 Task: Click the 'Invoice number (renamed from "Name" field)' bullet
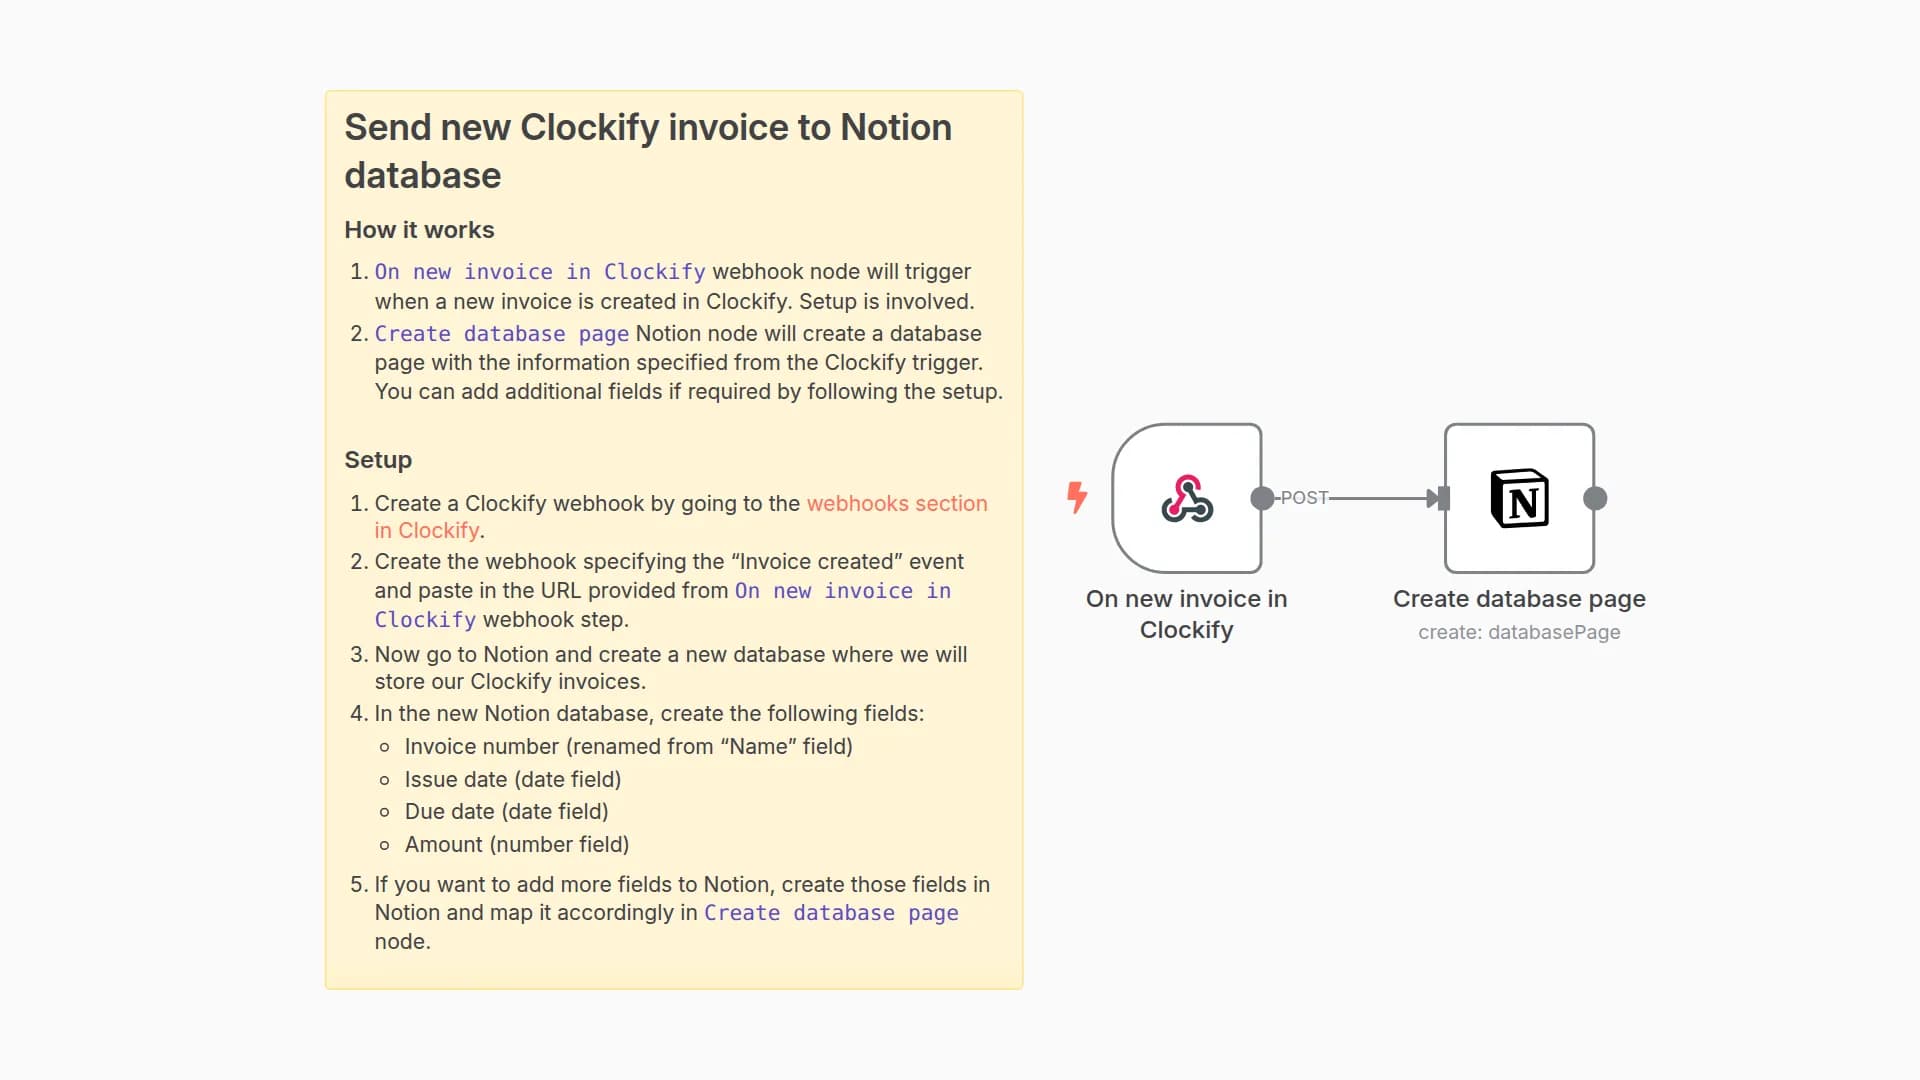pyautogui.click(x=628, y=746)
